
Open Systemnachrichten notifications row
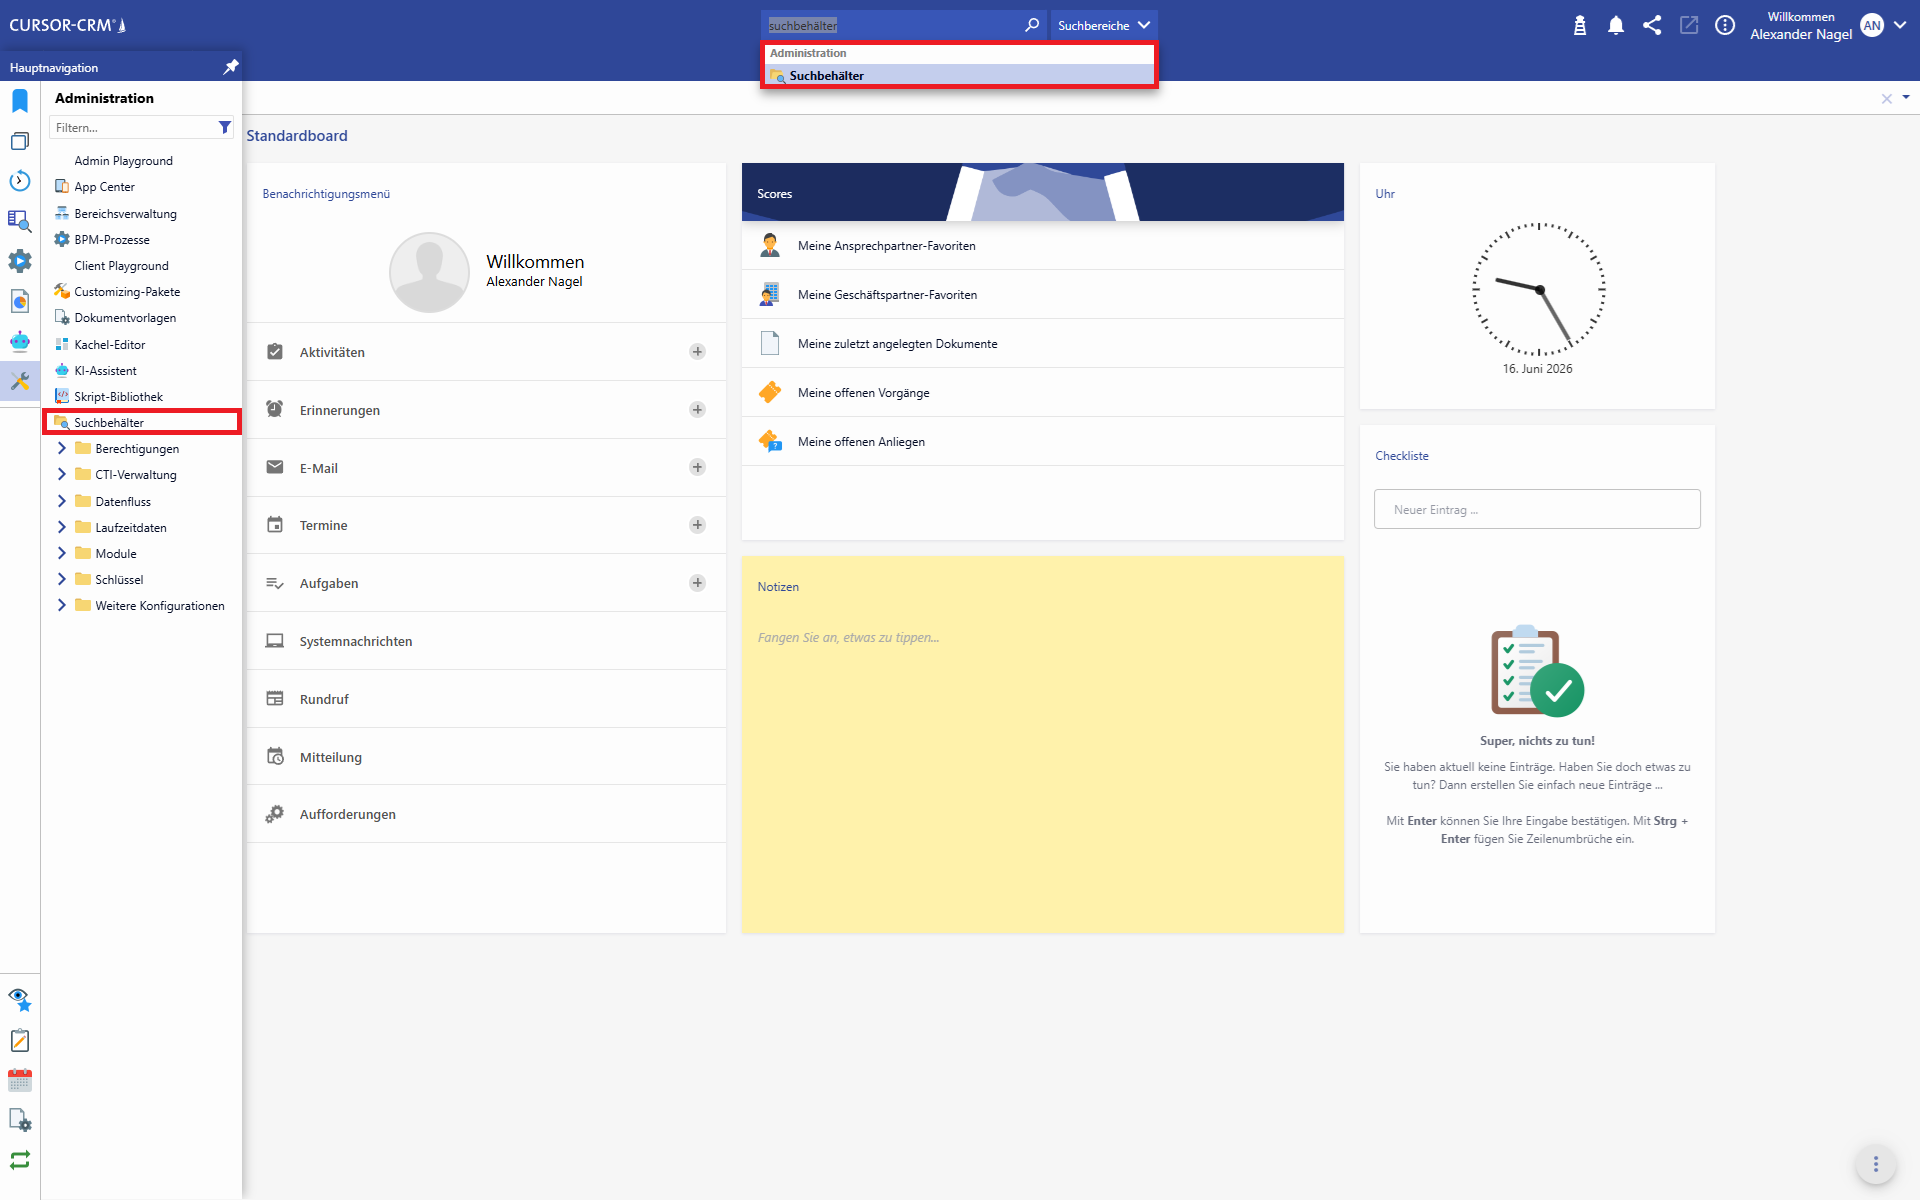486,641
